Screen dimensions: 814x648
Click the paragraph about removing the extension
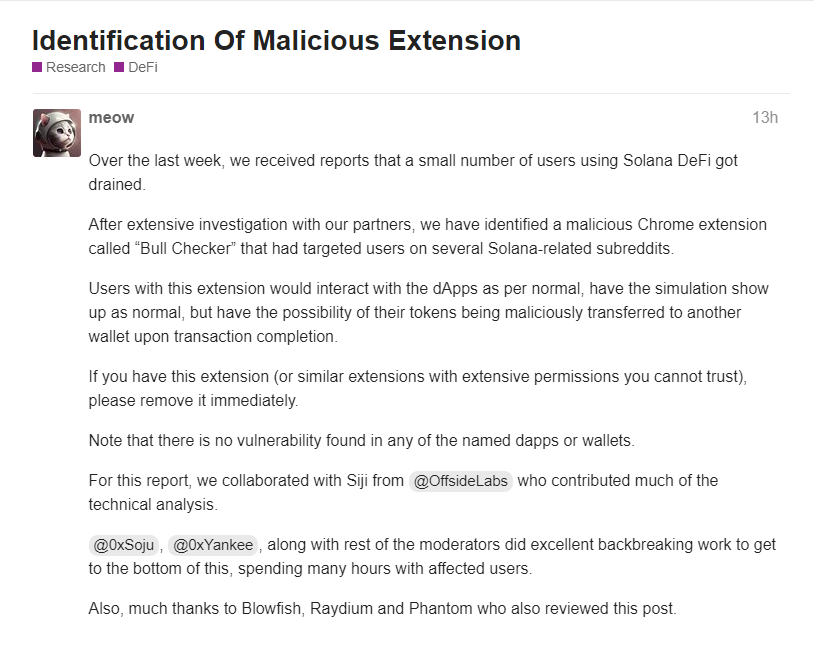click(417, 388)
